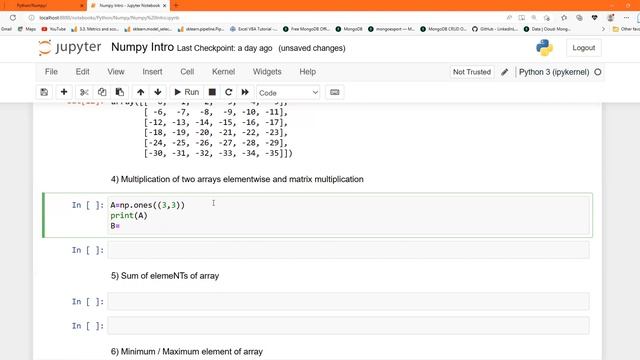640x360 pixels.
Task: Open the Widgets menu
Action: click(x=267, y=72)
